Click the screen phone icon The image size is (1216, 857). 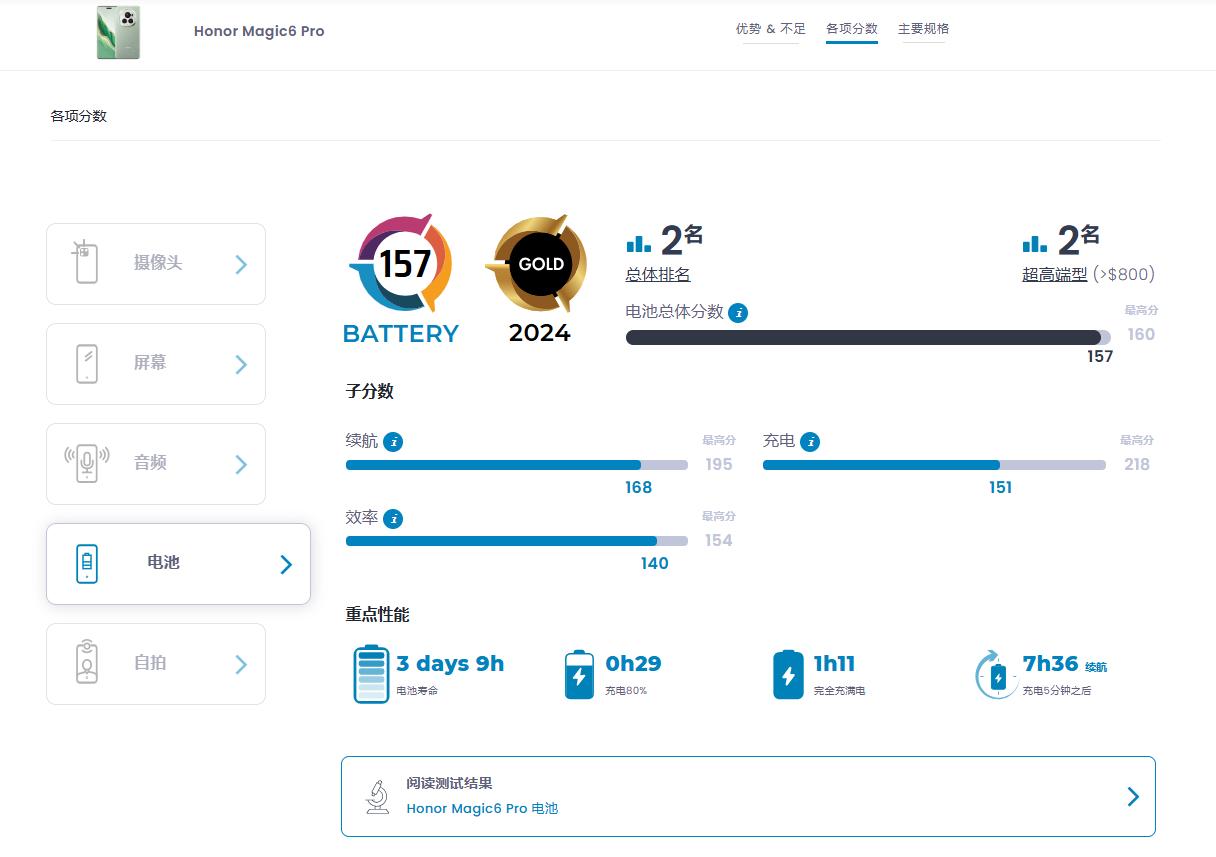(x=87, y=363)
